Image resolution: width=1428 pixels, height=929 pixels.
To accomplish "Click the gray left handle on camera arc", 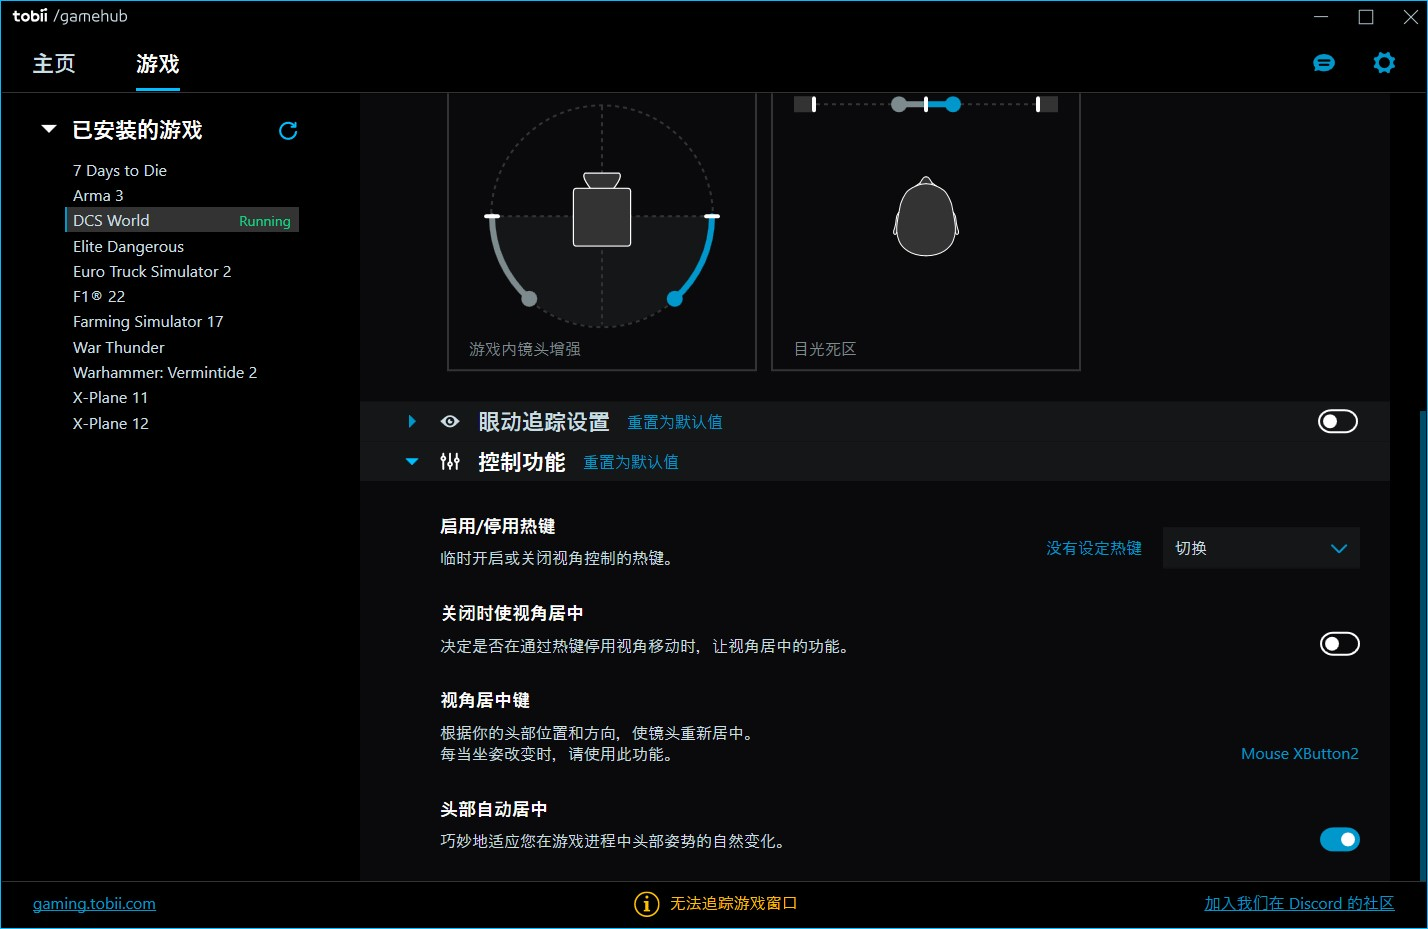I will (x=529, y=298).
